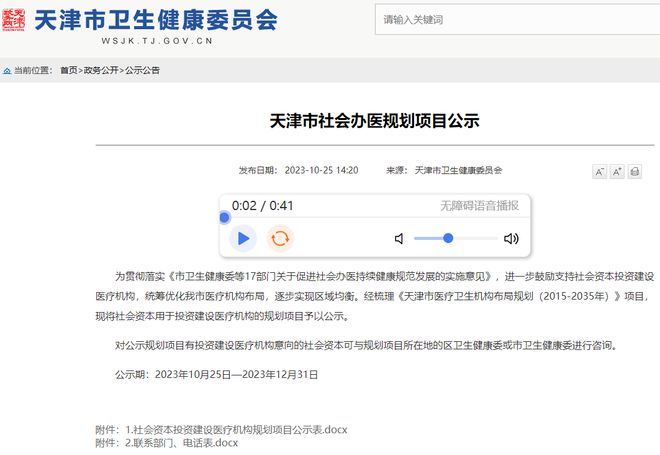
Task: Click the 无障碍语音播报 label
Action: (x=479, y=206)
